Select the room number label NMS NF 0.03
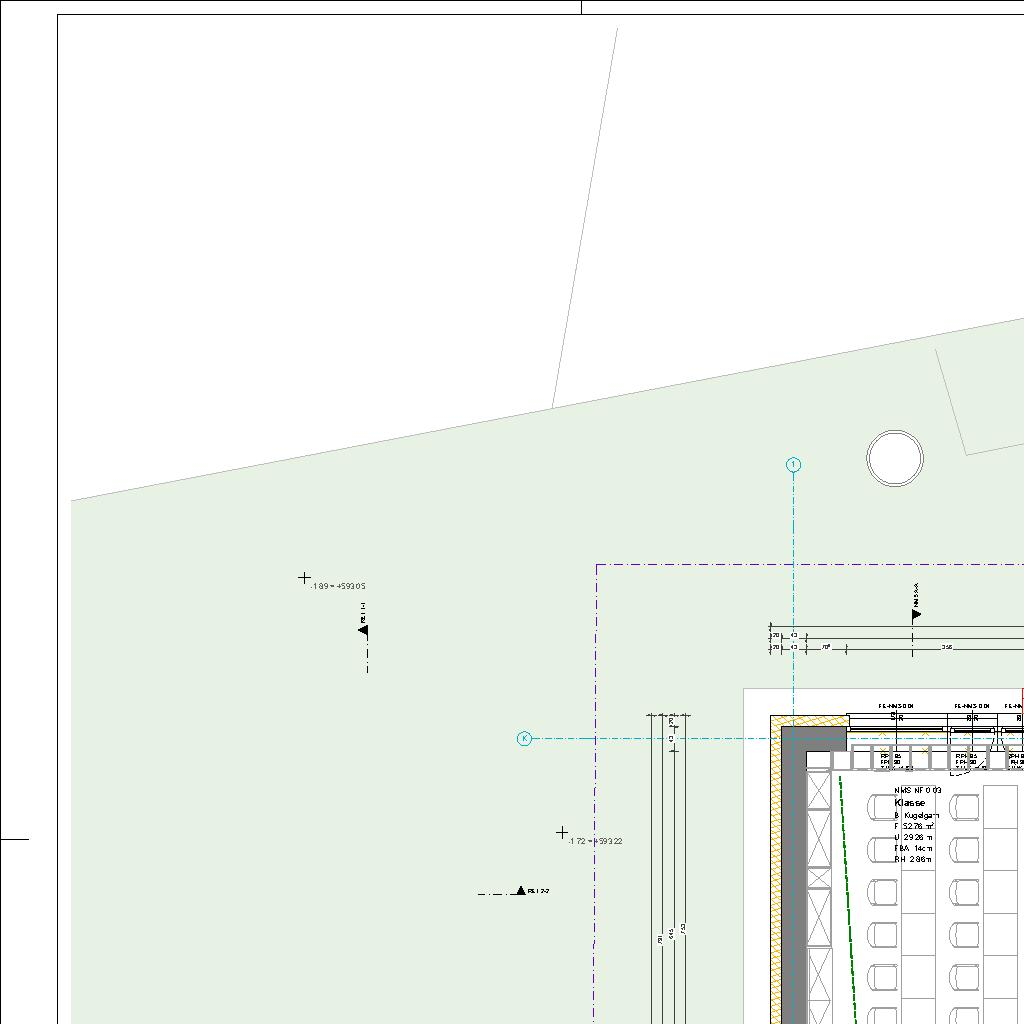Image resolution: width=1024 pixels, height=1024 pixels. tap(918, 791)
